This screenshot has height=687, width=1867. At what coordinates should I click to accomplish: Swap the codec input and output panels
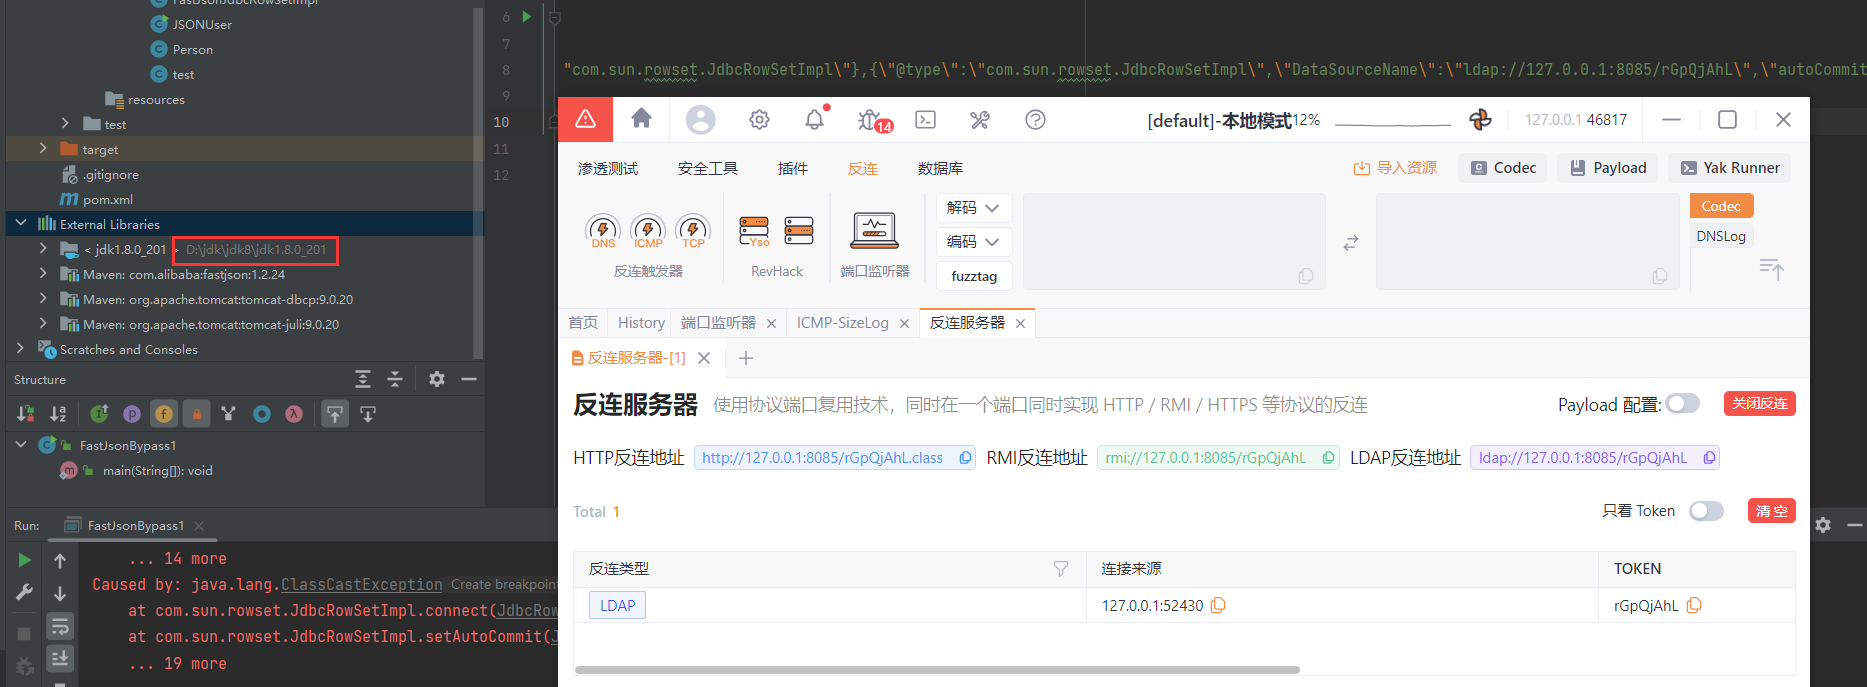(1351, 243)
